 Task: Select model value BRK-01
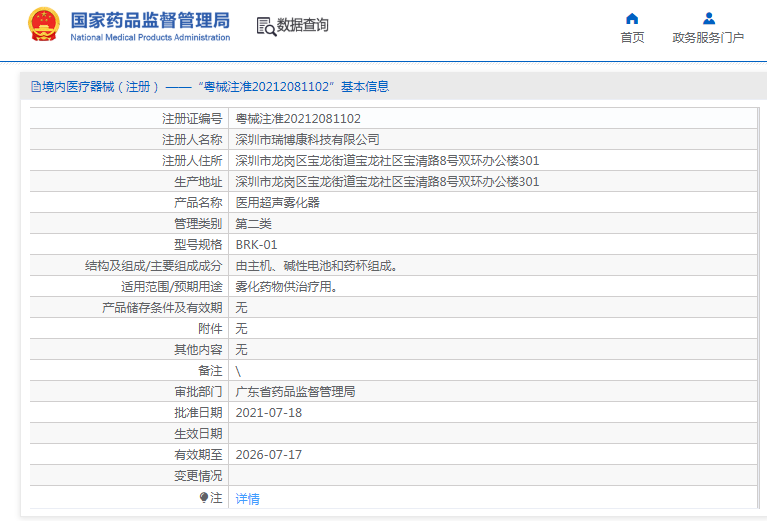256,245
